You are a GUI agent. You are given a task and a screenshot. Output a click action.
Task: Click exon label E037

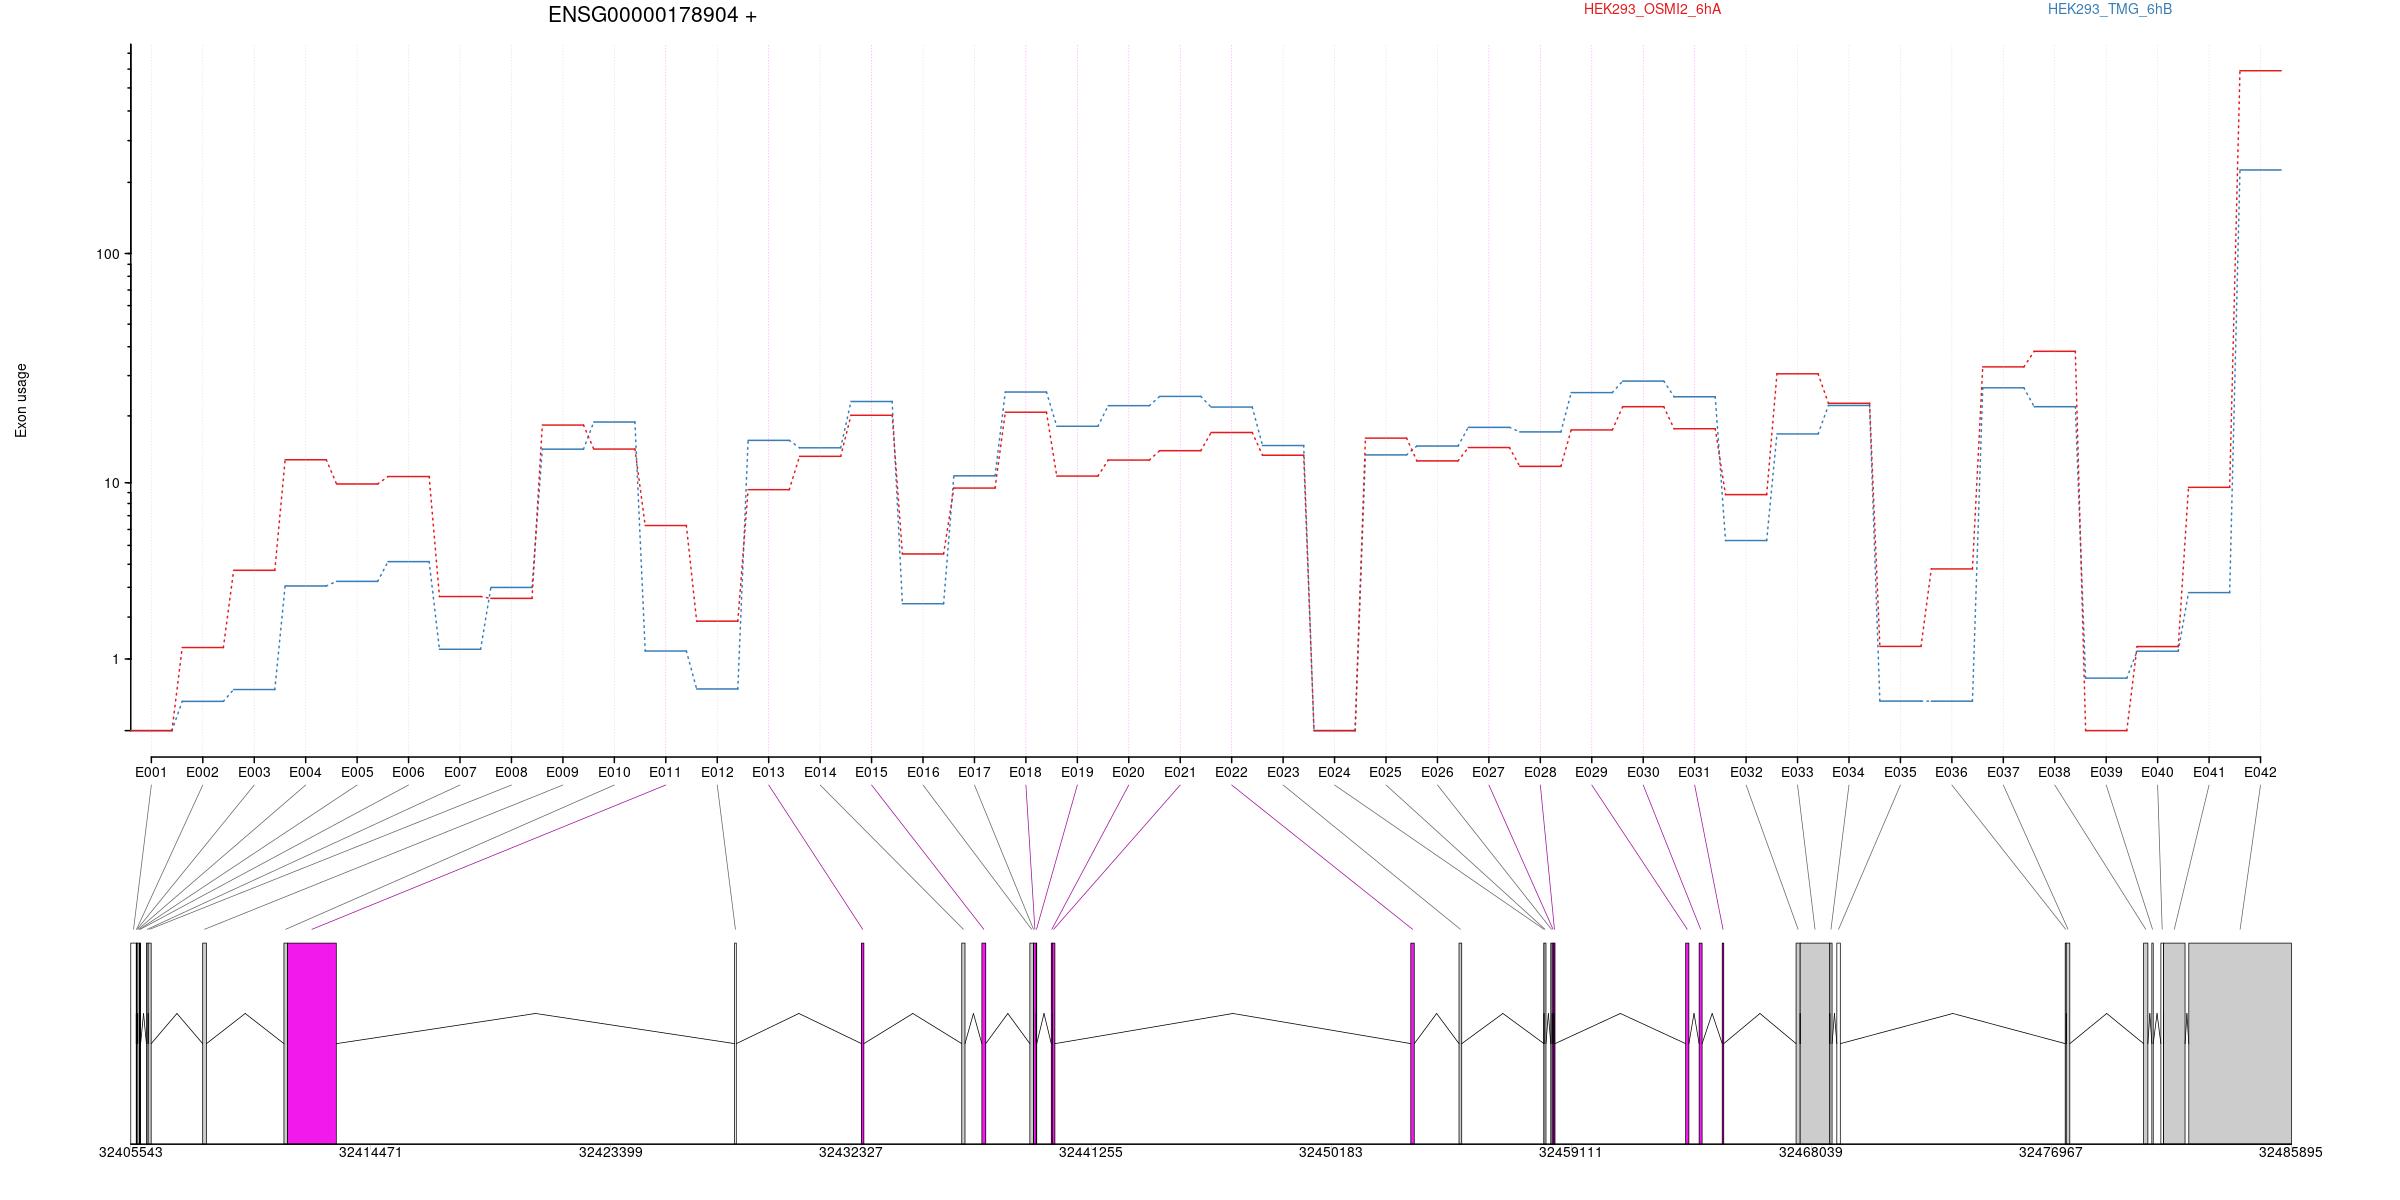[2003, 772]
